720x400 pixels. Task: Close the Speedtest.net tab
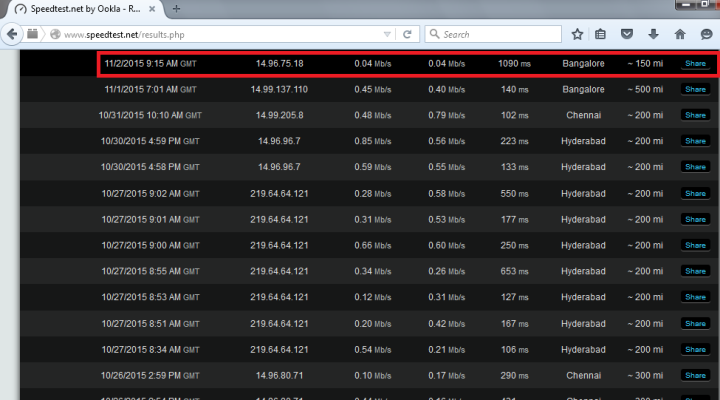(152, 9)
